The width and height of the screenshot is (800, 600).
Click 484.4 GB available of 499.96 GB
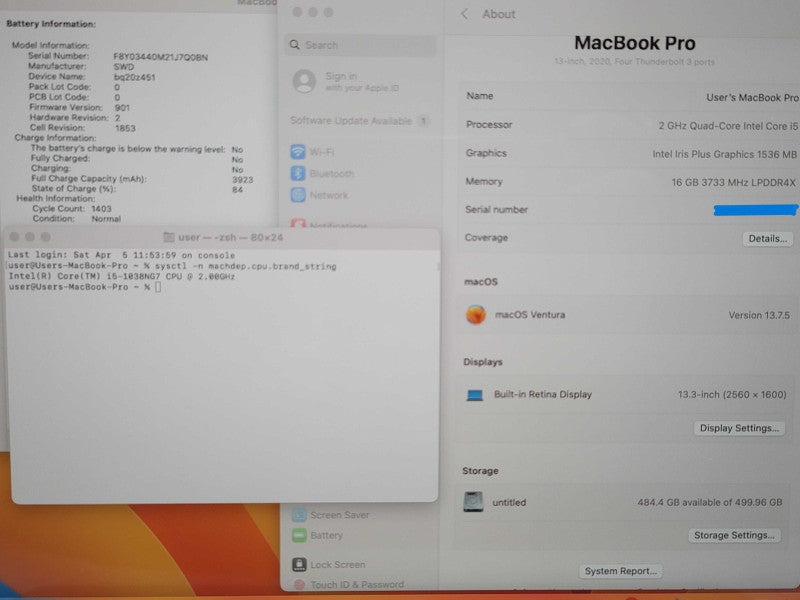click(x=710, y=502)
